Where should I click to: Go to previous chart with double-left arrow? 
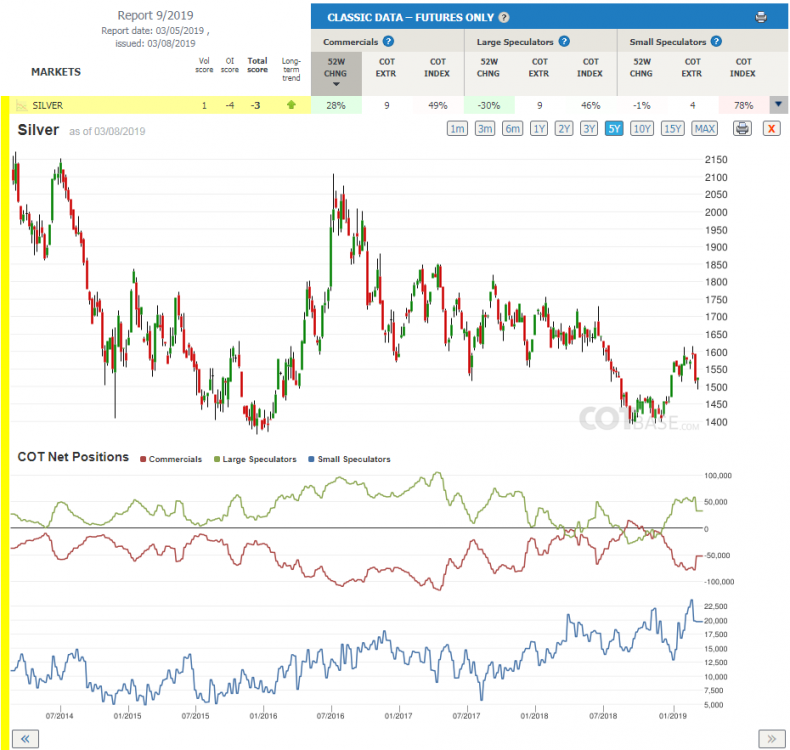click(x=25, y=738)
